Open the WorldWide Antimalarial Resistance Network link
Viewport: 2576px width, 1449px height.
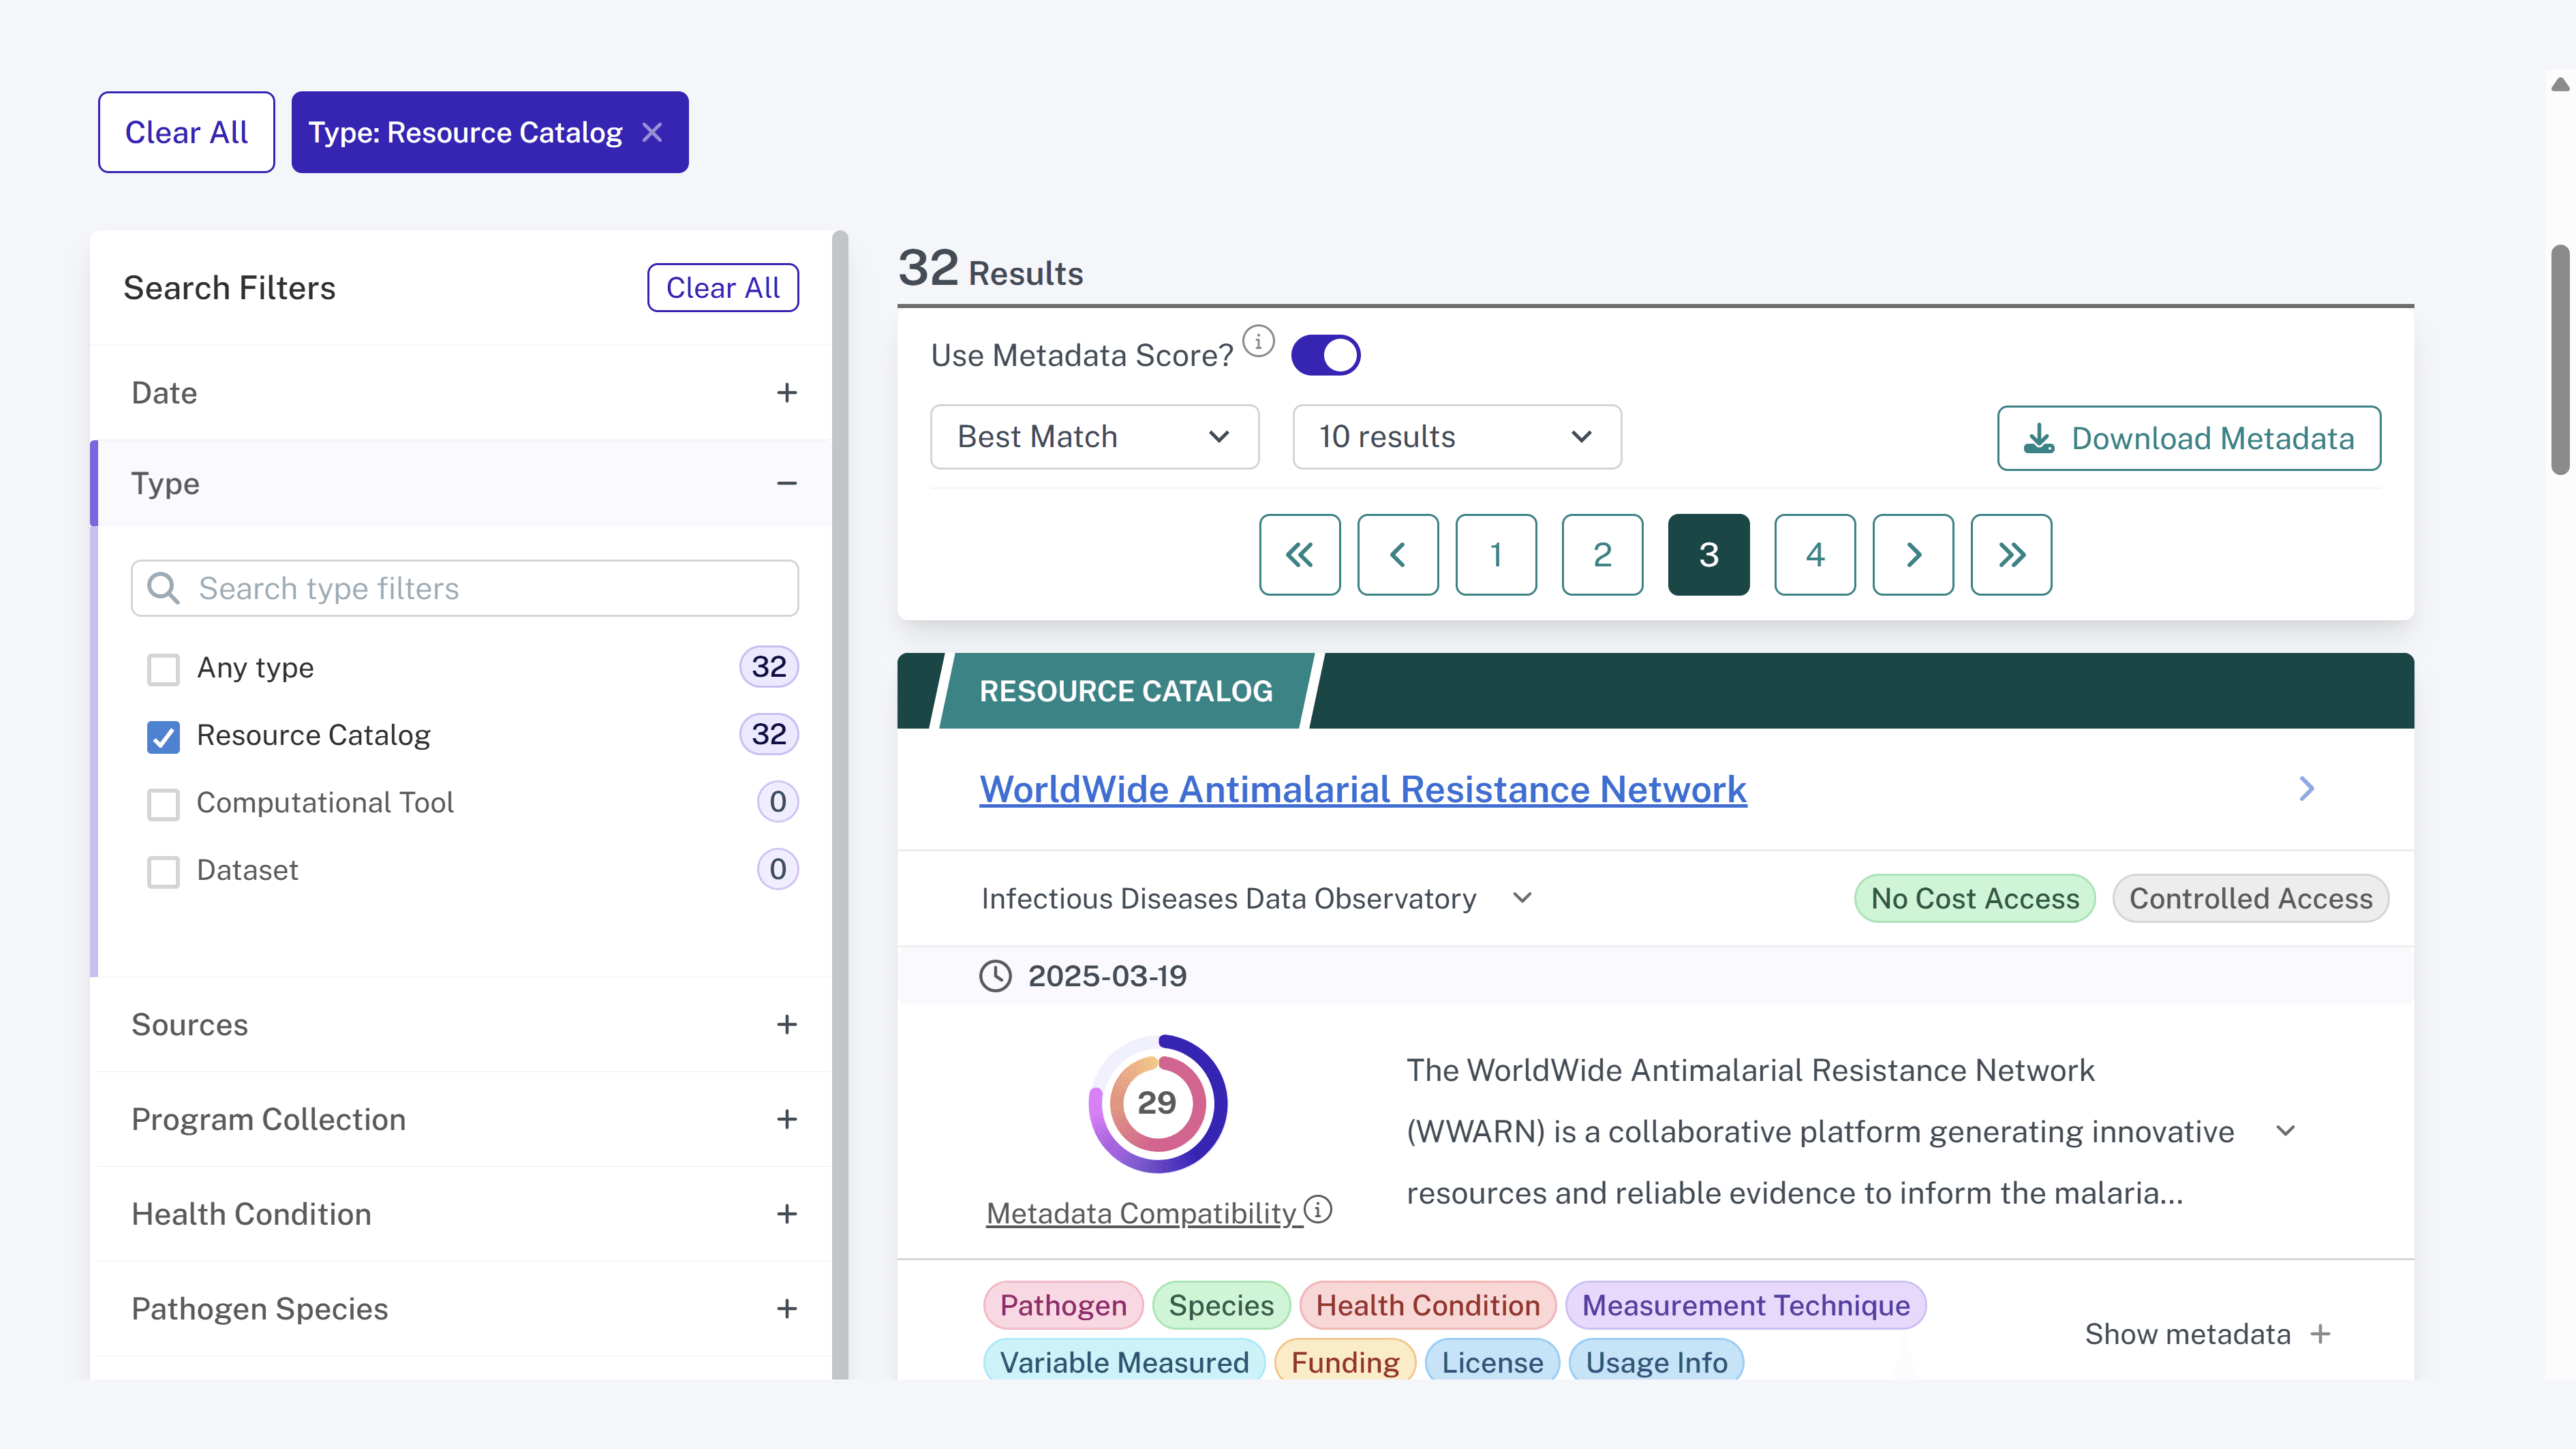pos(1363,789)
